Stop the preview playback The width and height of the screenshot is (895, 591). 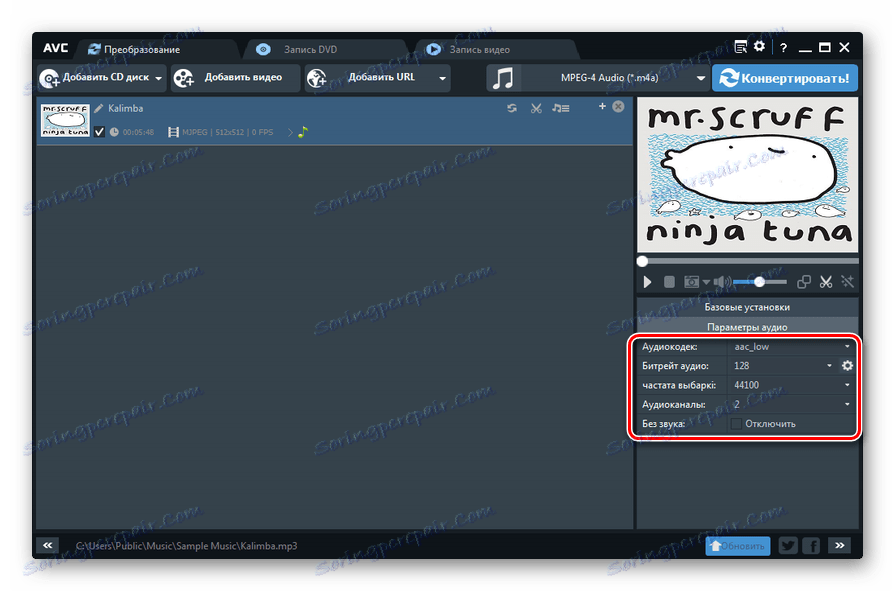[x=669, y=282]
